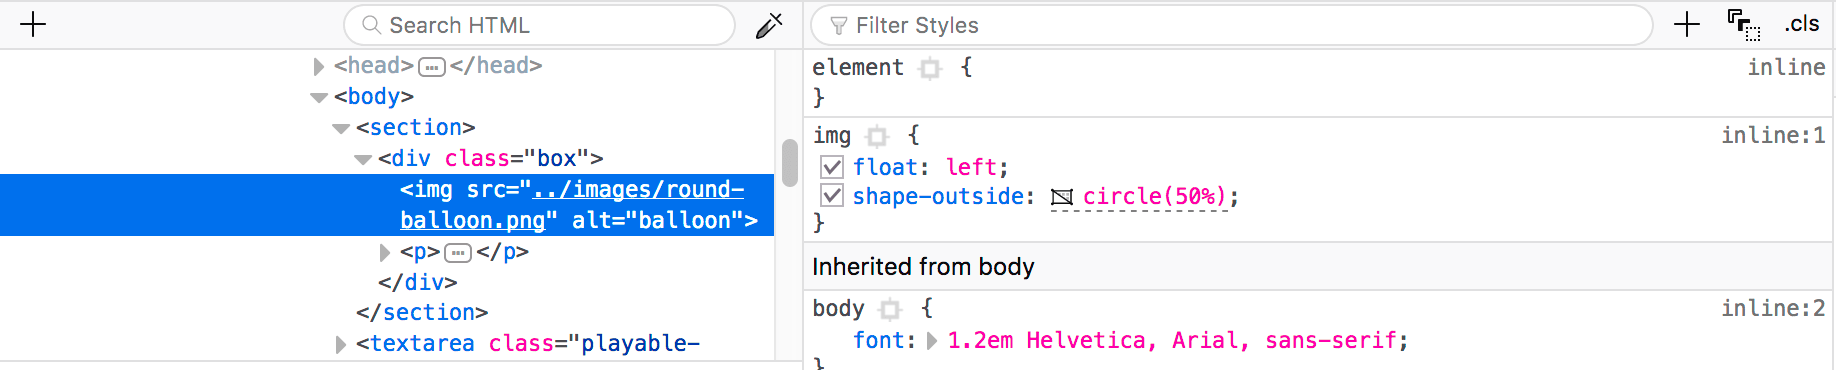Click the magnifier icon in Search HTML
This screenshot has width=1836, height=370.
(x=371, y=25)
